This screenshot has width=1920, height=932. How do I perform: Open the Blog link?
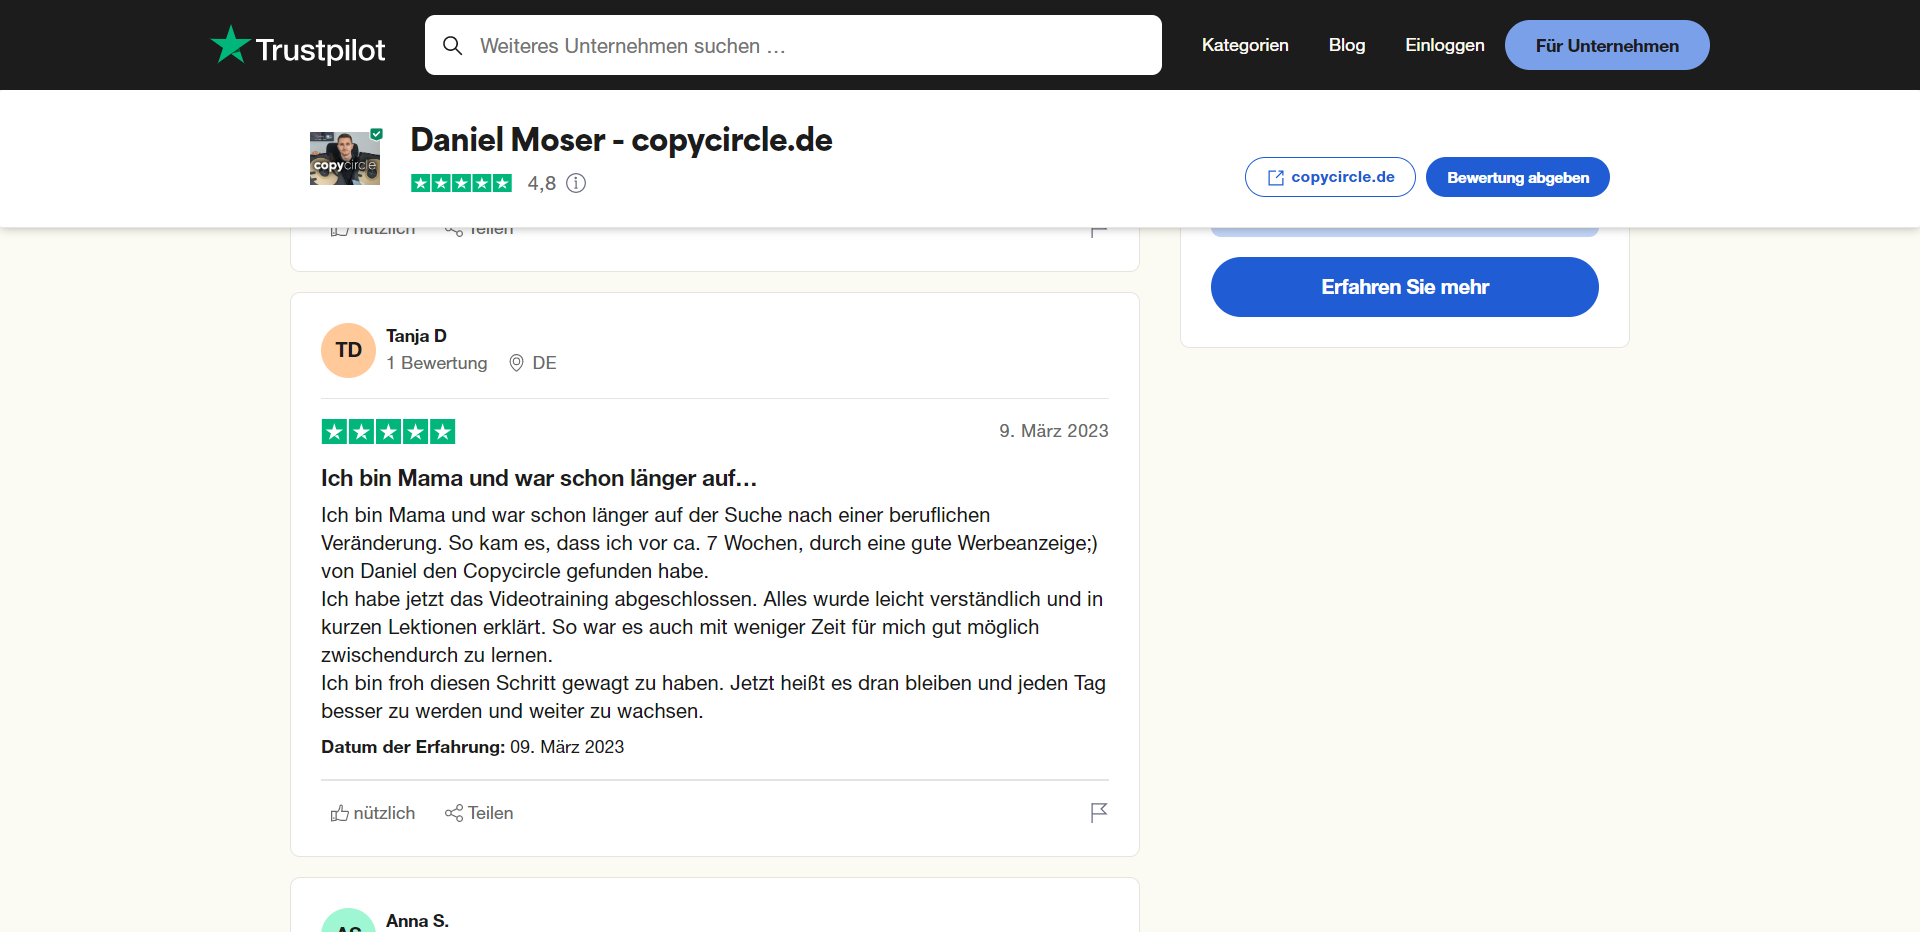[1347, 45]
